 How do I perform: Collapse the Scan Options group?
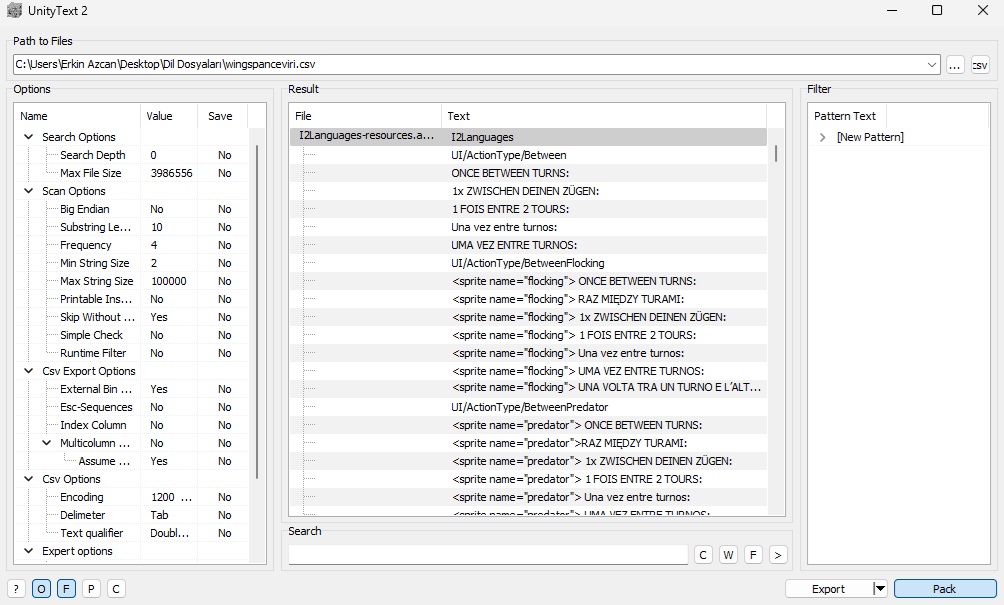pyautogui.click(x=28, y=191)
